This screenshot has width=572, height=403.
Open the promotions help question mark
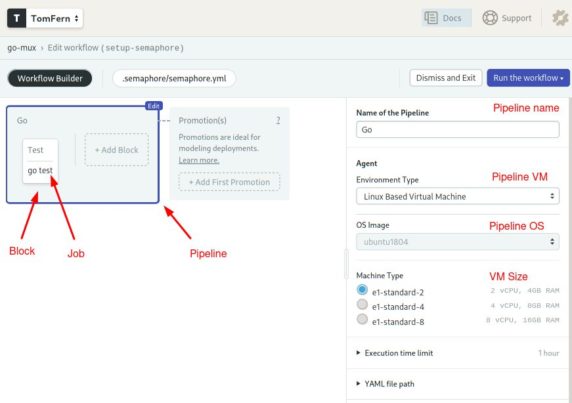tap(278, 120)
